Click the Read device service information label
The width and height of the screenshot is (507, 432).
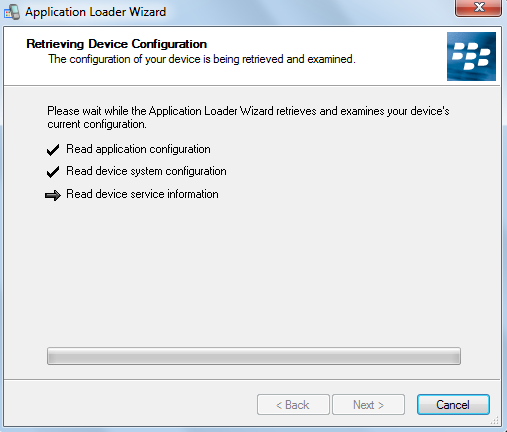[142, 194]
